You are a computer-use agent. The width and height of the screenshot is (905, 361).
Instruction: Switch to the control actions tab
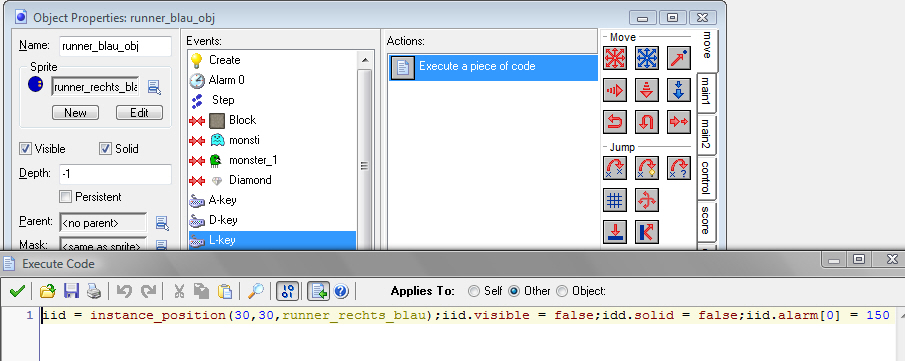click(x=706, y=179)
